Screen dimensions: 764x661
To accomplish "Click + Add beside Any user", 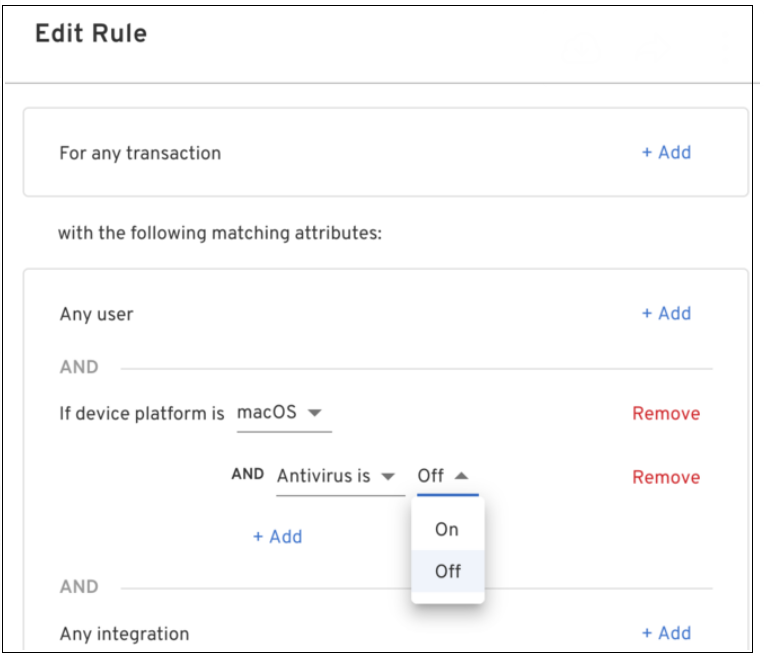I will 666,314.
